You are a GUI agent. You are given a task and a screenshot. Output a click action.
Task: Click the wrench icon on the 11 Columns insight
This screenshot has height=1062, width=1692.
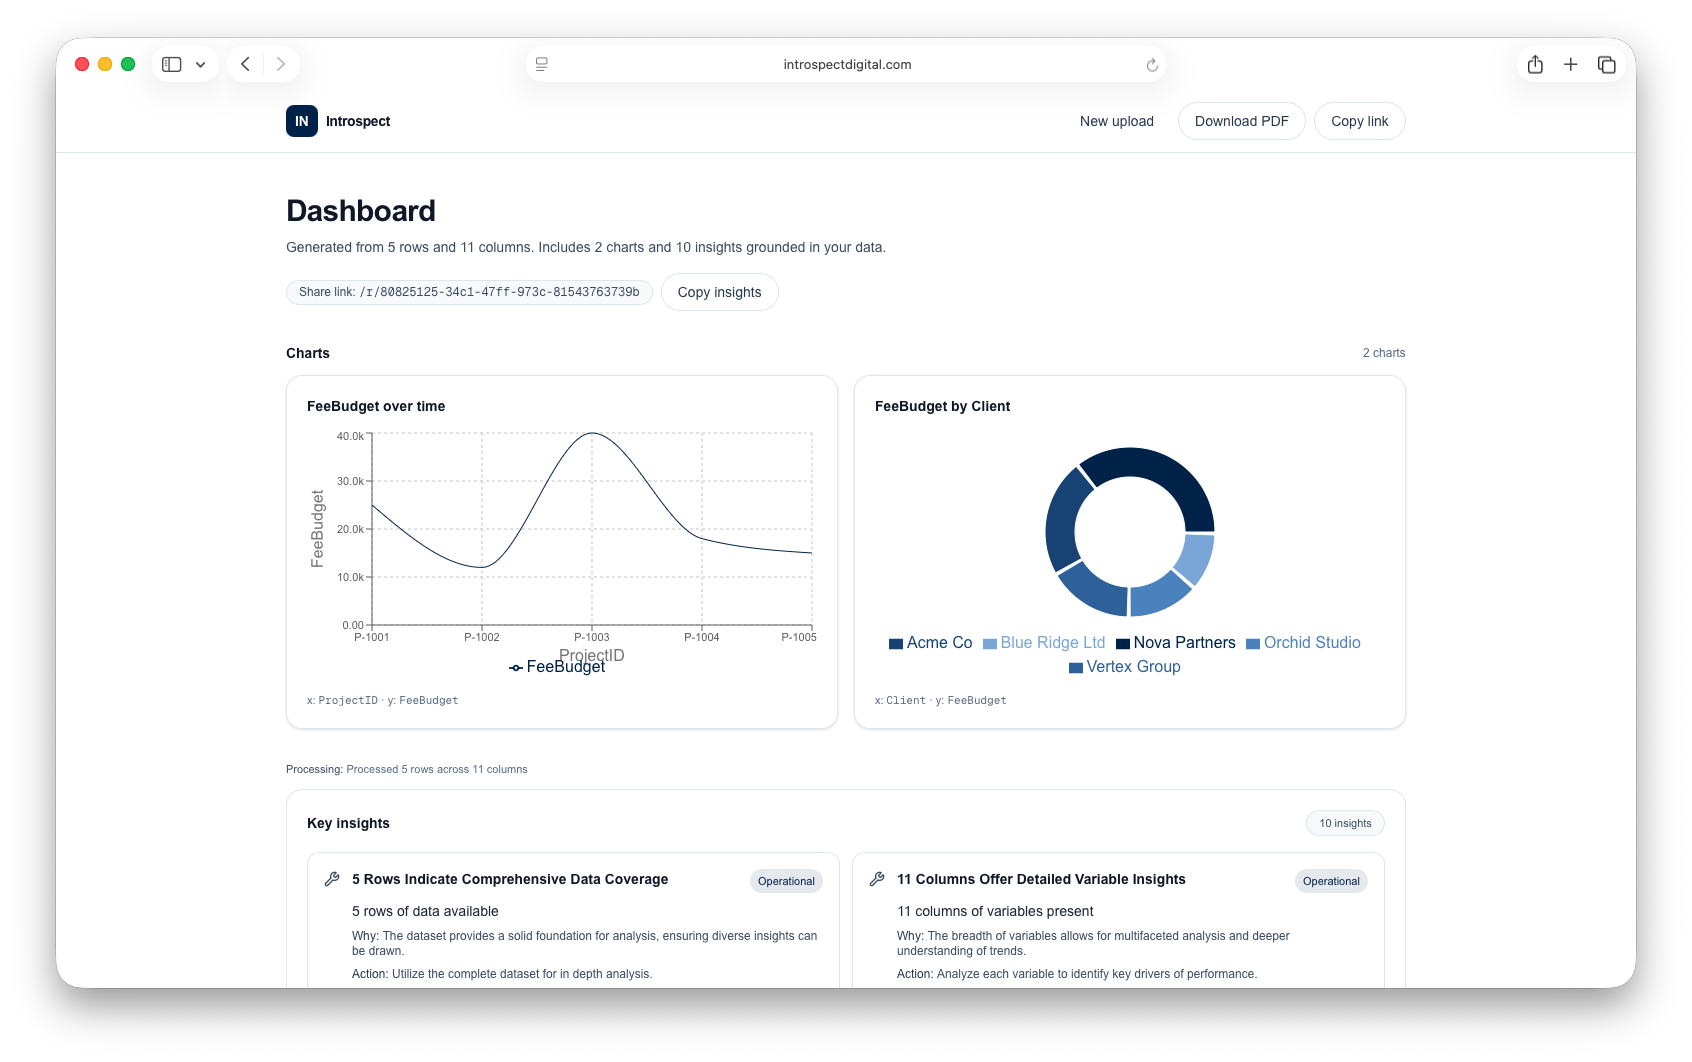[x=875, y=879]
